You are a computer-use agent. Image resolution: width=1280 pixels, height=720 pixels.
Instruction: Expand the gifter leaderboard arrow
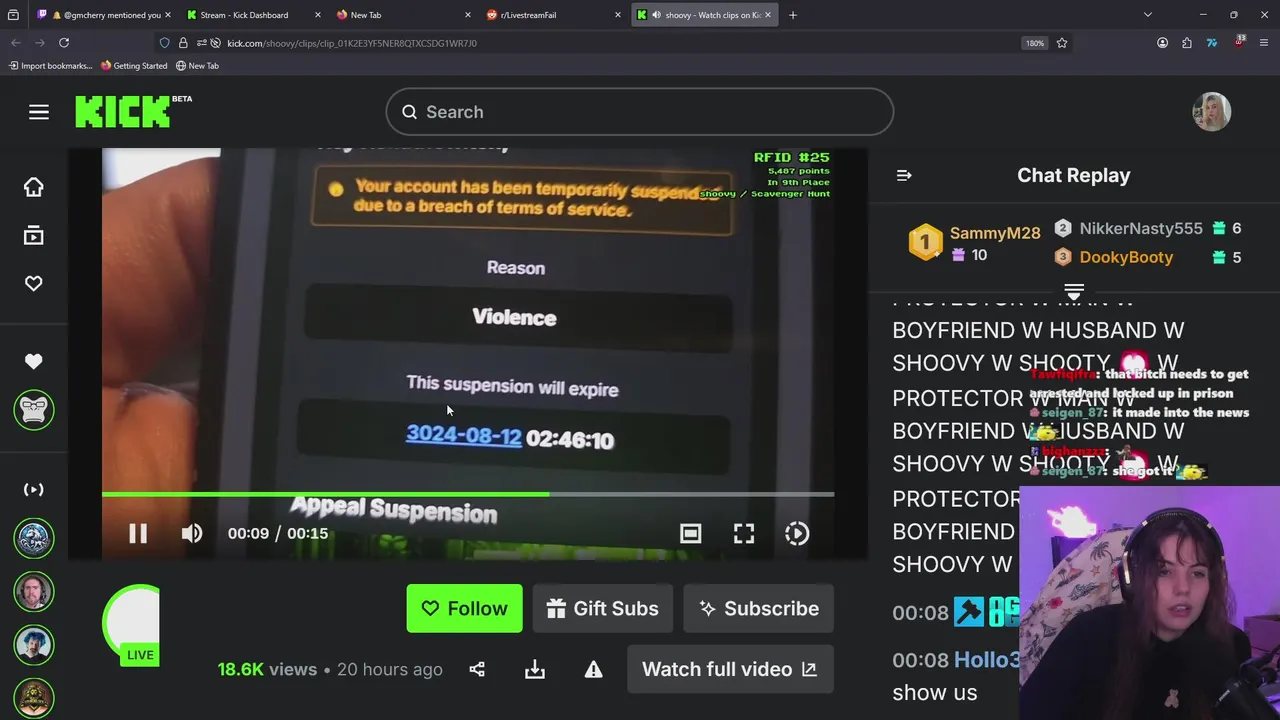pyautogui.click(x=1074, y=293)
